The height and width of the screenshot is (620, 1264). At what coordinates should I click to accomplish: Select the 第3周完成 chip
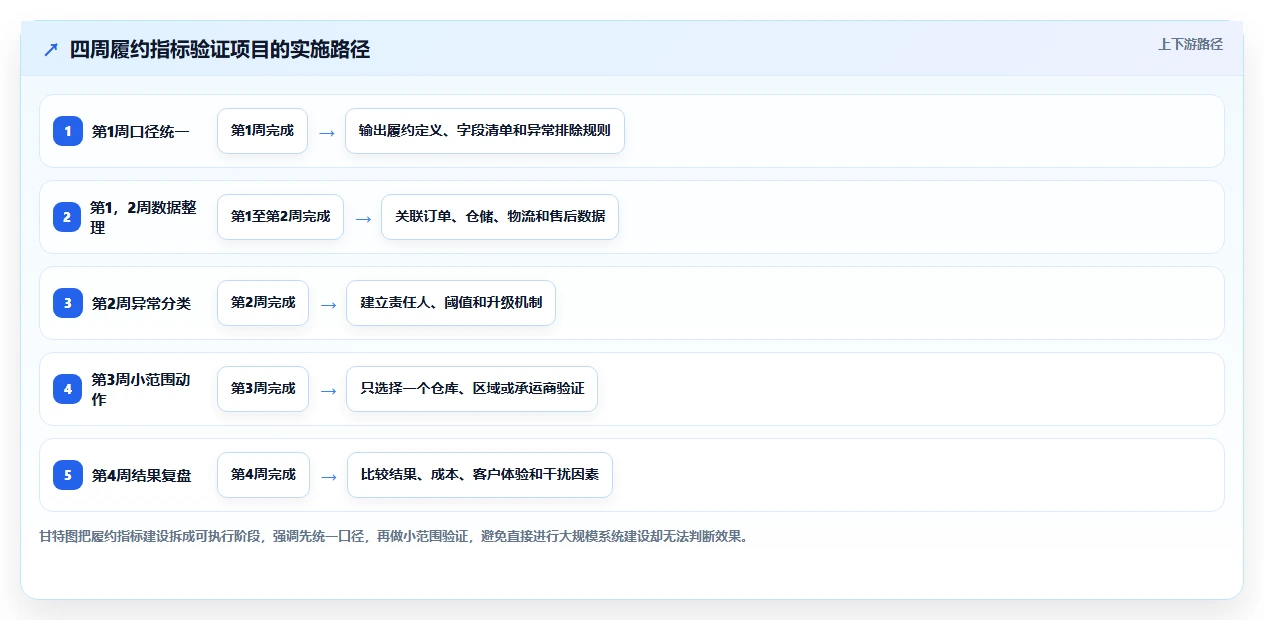[263, 389]
